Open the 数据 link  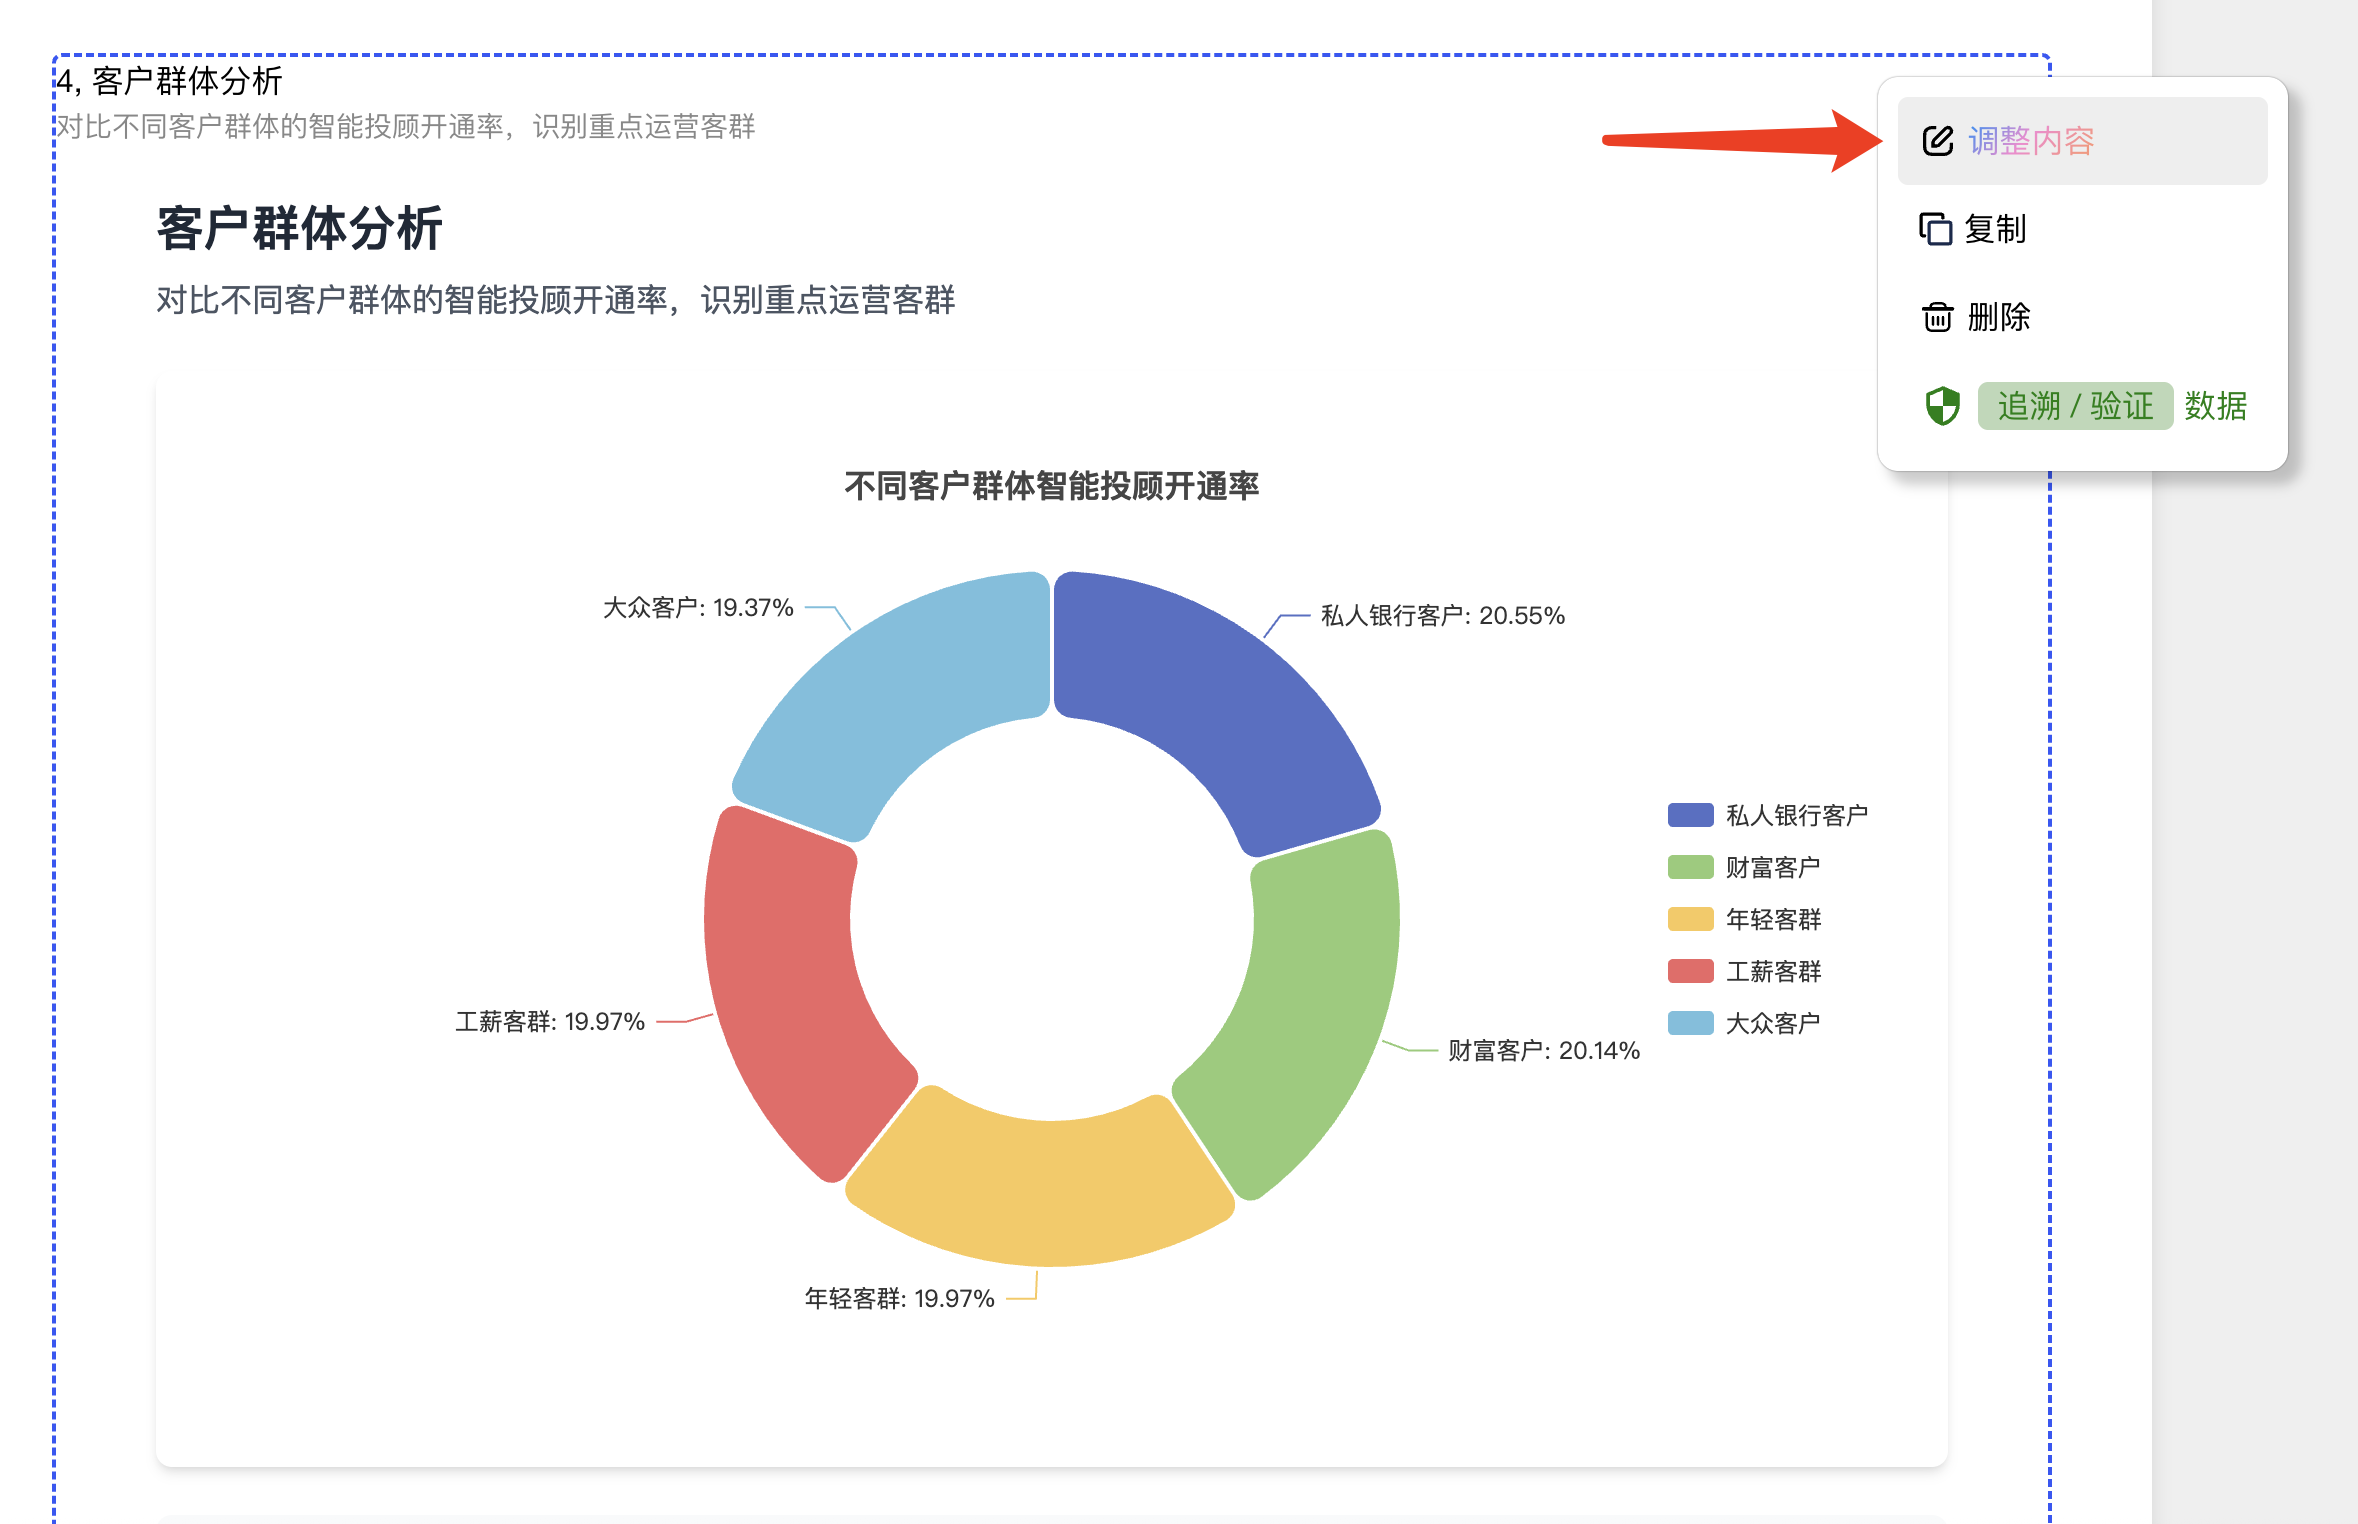2215,406
